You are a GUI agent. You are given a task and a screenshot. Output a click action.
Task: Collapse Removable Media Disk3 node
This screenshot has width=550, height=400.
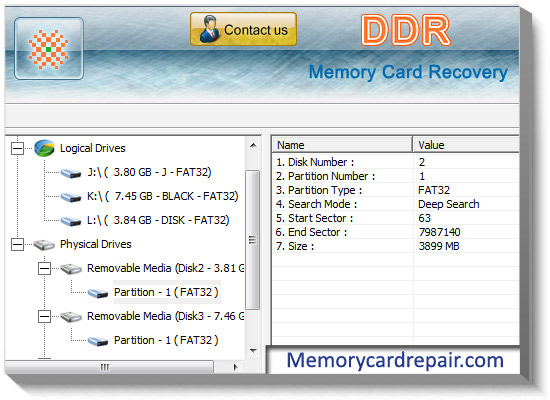(44, 317)
